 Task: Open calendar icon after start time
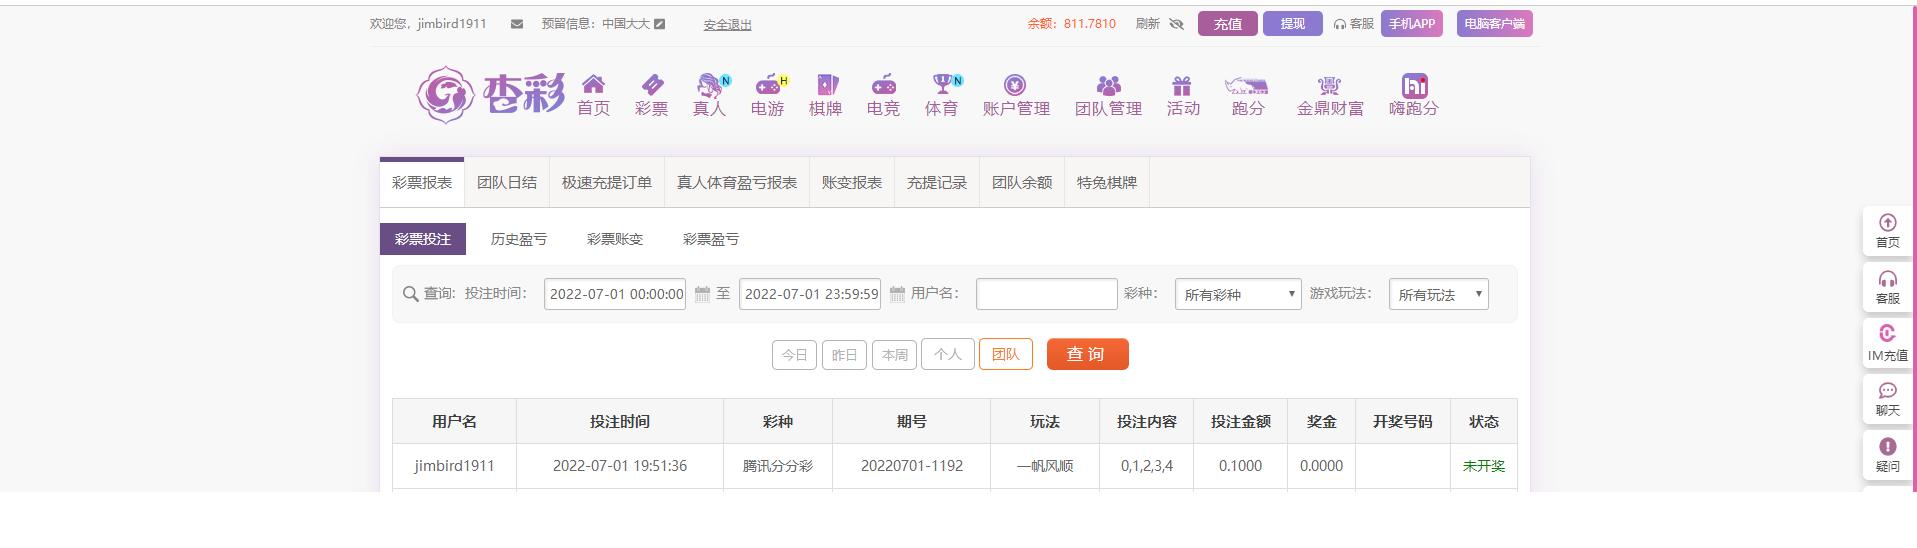(x=702, y=294)
